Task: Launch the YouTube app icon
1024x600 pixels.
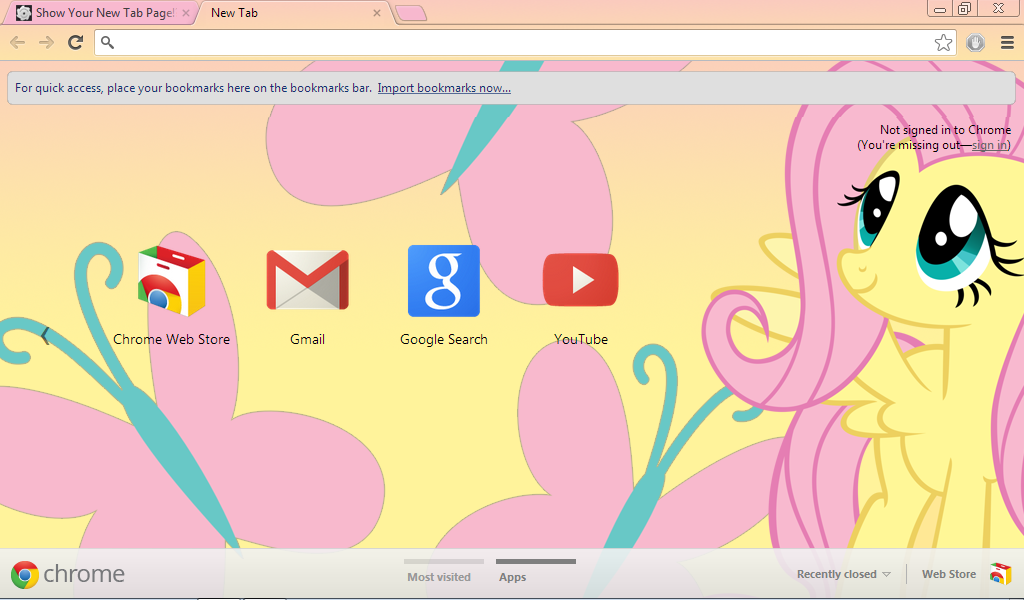Action: pos(581,280)
